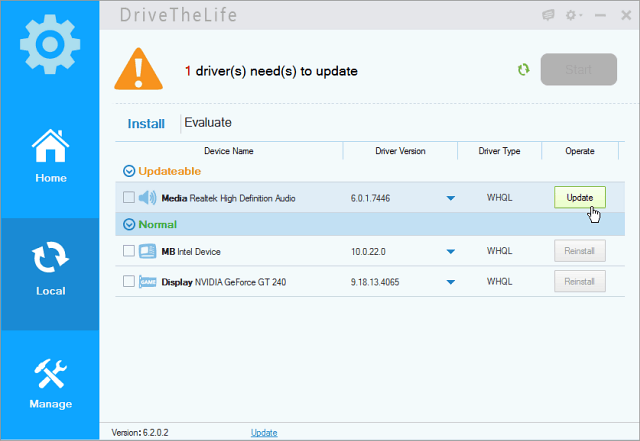Viewport: 640px width, 441px height.
Task: Click the green refresh scan icon
Action: point(523,70)
